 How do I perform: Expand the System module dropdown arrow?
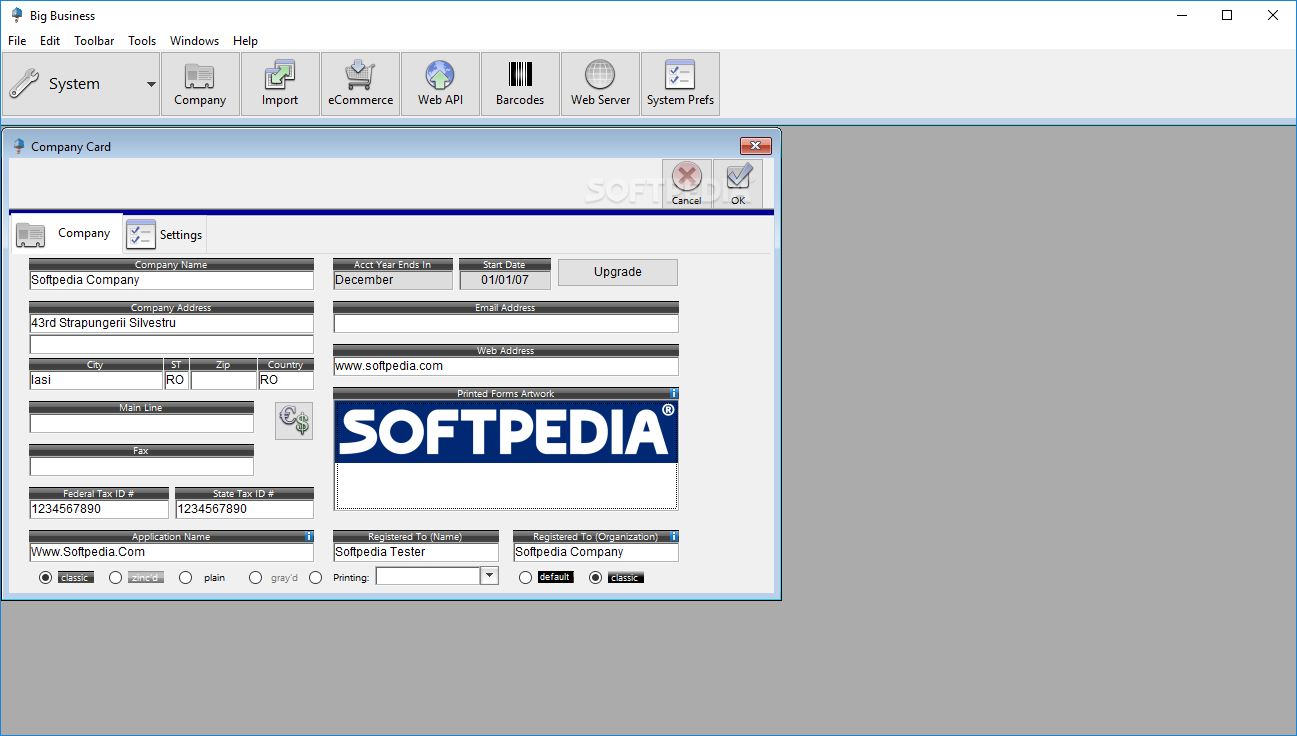(x=151, y=84)
